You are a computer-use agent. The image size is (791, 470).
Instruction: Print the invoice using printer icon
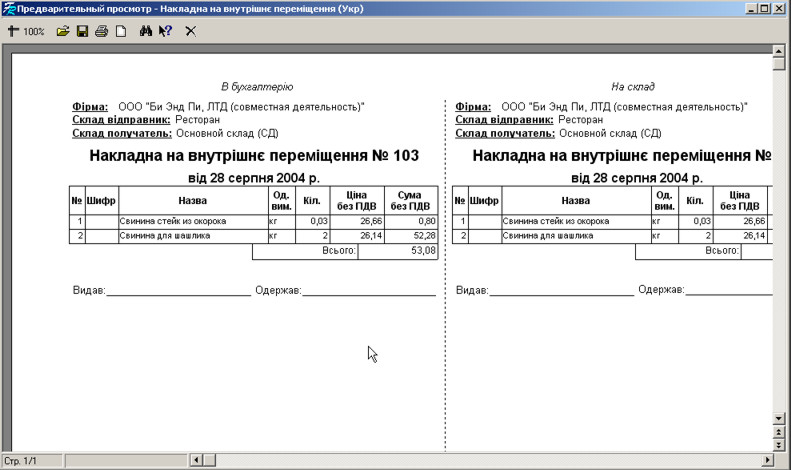(x=101, y=32)
